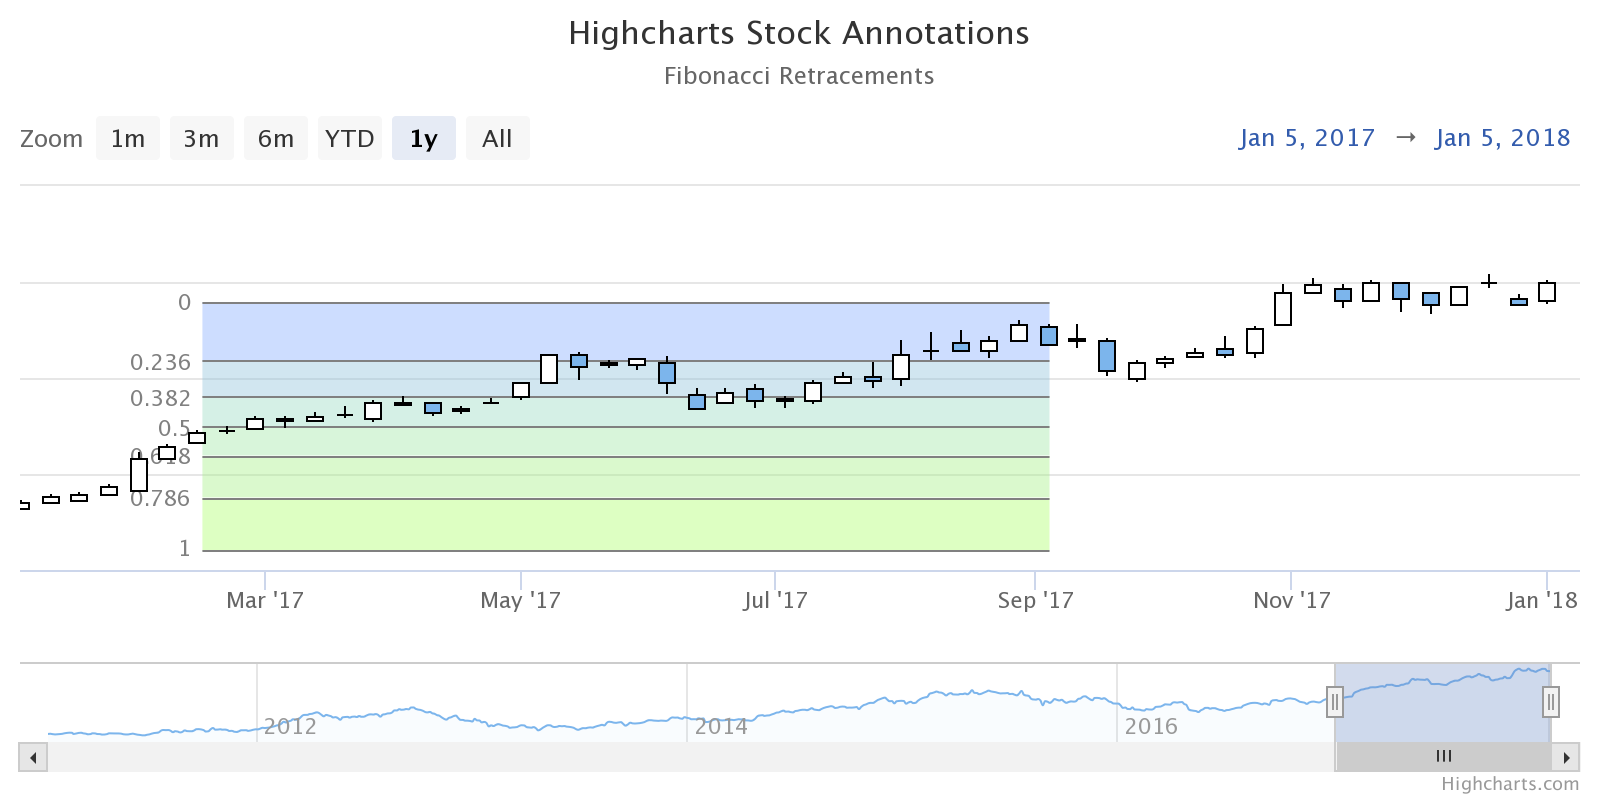Edit the Jan 5, 2018 end date

[1502, 138]
